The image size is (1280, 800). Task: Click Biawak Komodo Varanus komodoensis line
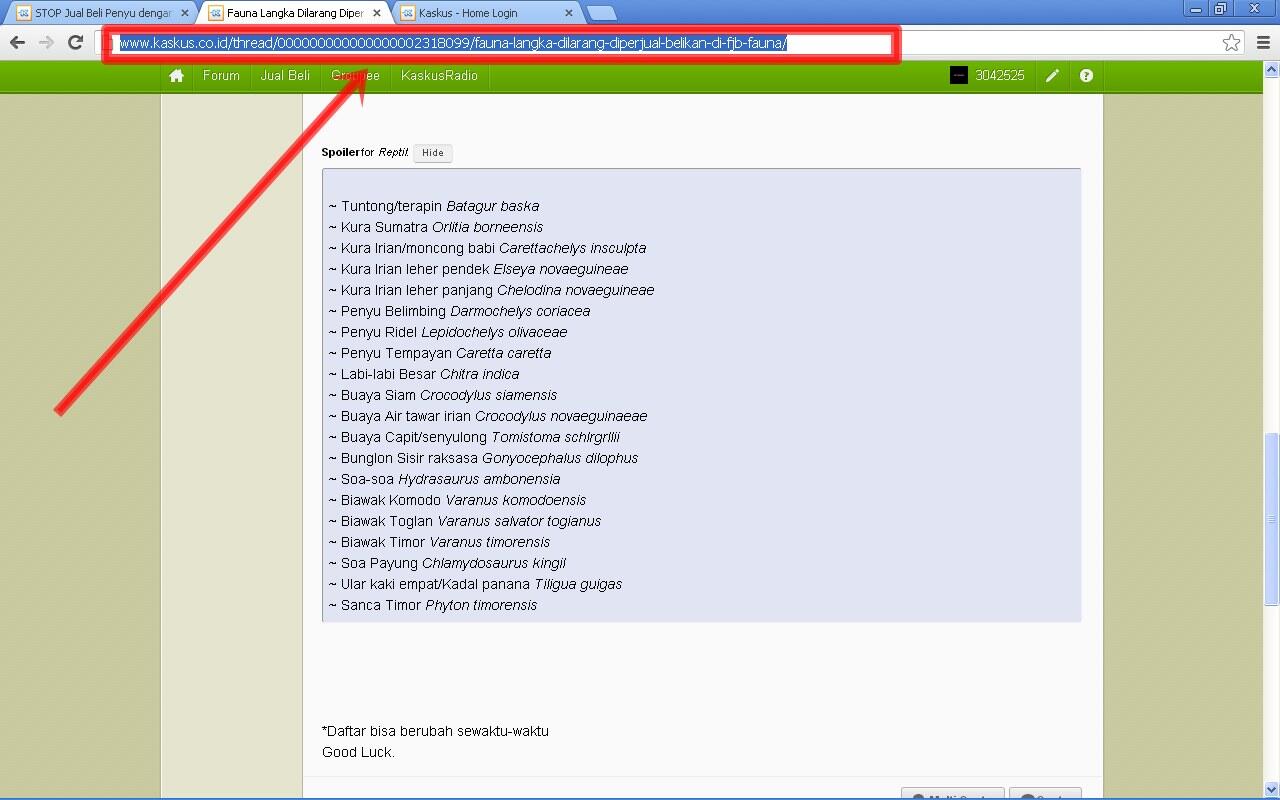tap(457, 500)
